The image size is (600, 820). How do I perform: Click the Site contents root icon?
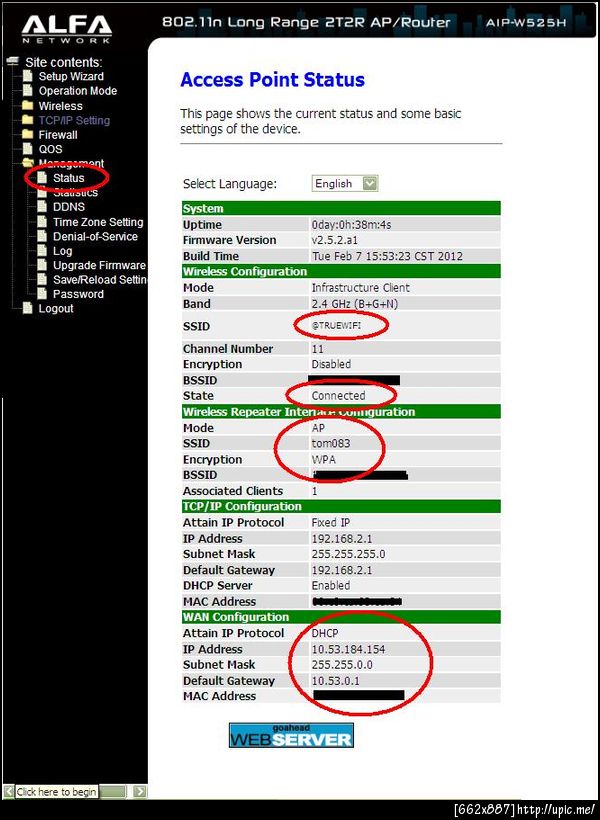tap(13, 61)
